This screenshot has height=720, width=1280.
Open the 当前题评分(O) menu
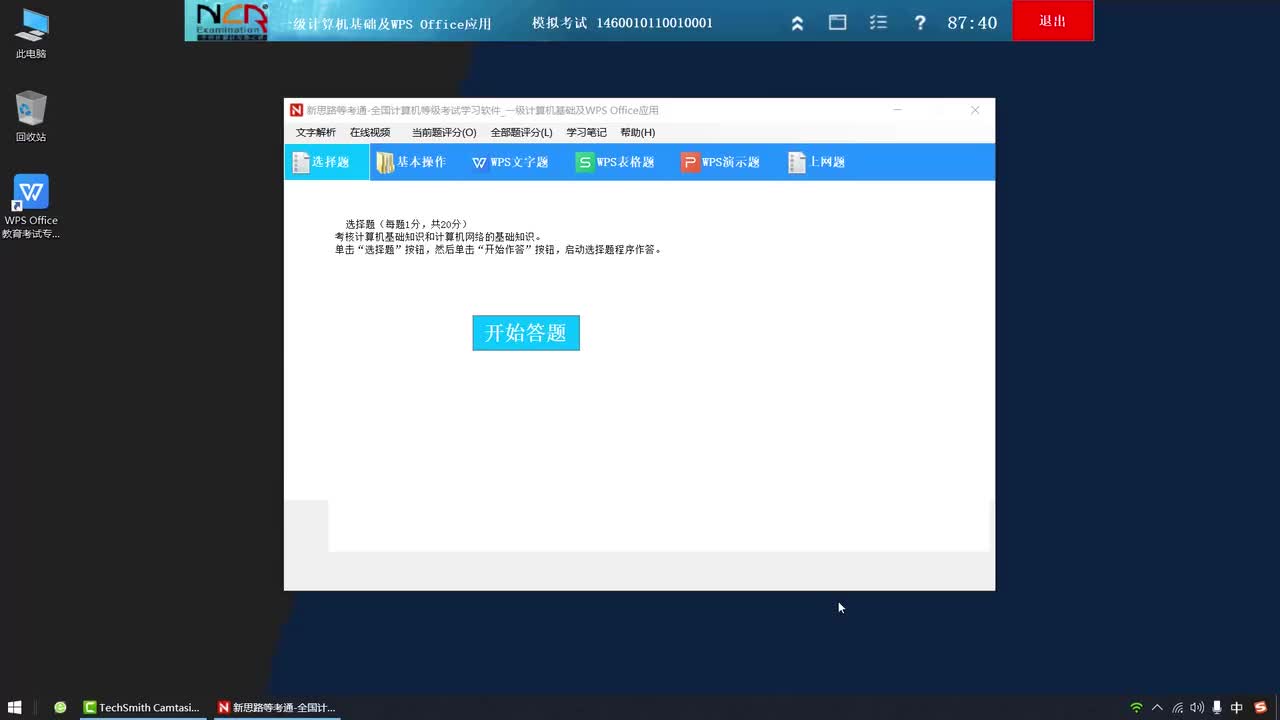[444, 132]
